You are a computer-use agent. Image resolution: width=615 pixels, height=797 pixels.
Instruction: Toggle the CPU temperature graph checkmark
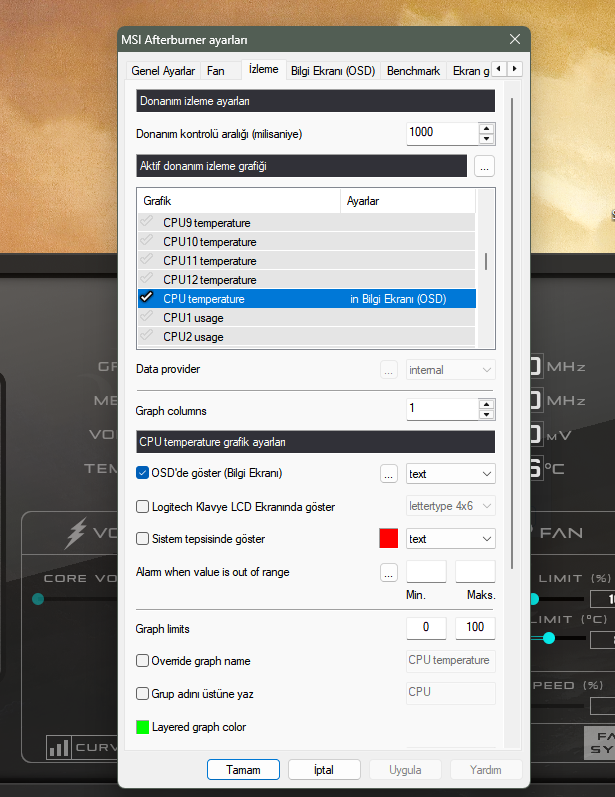[146, 297]
